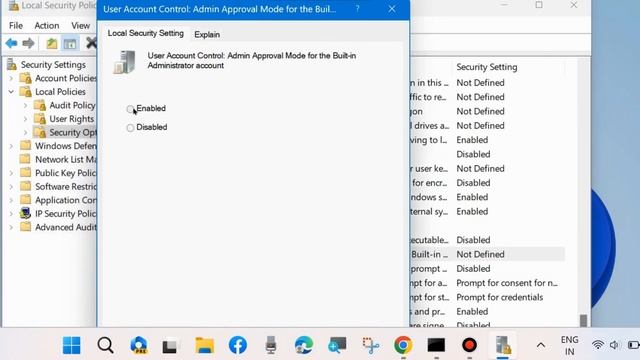The image size is (640, 360).
Task: Click the IP Security Policies icon
Action: tap(25, 213)
